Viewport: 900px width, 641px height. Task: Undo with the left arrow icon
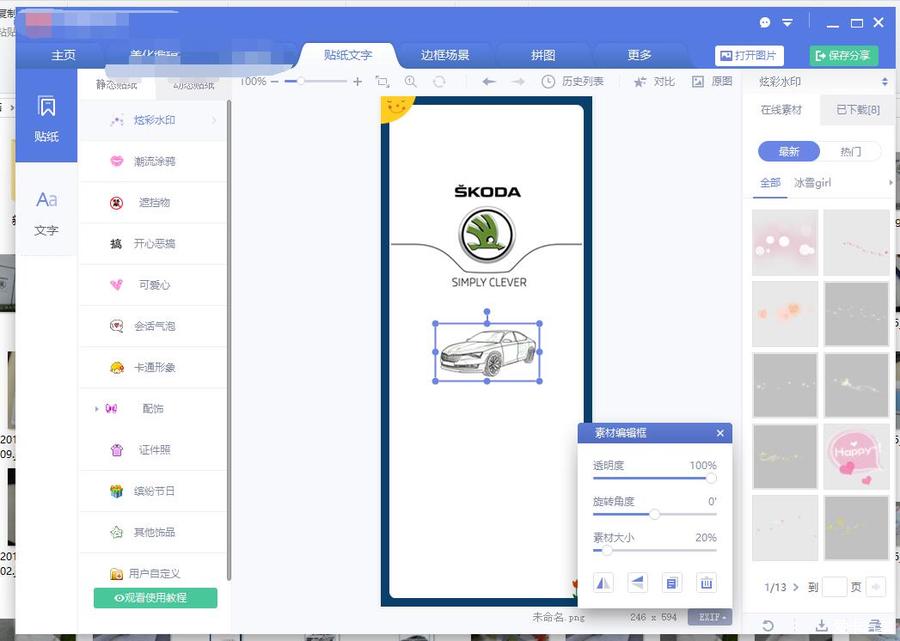[489, 82]
